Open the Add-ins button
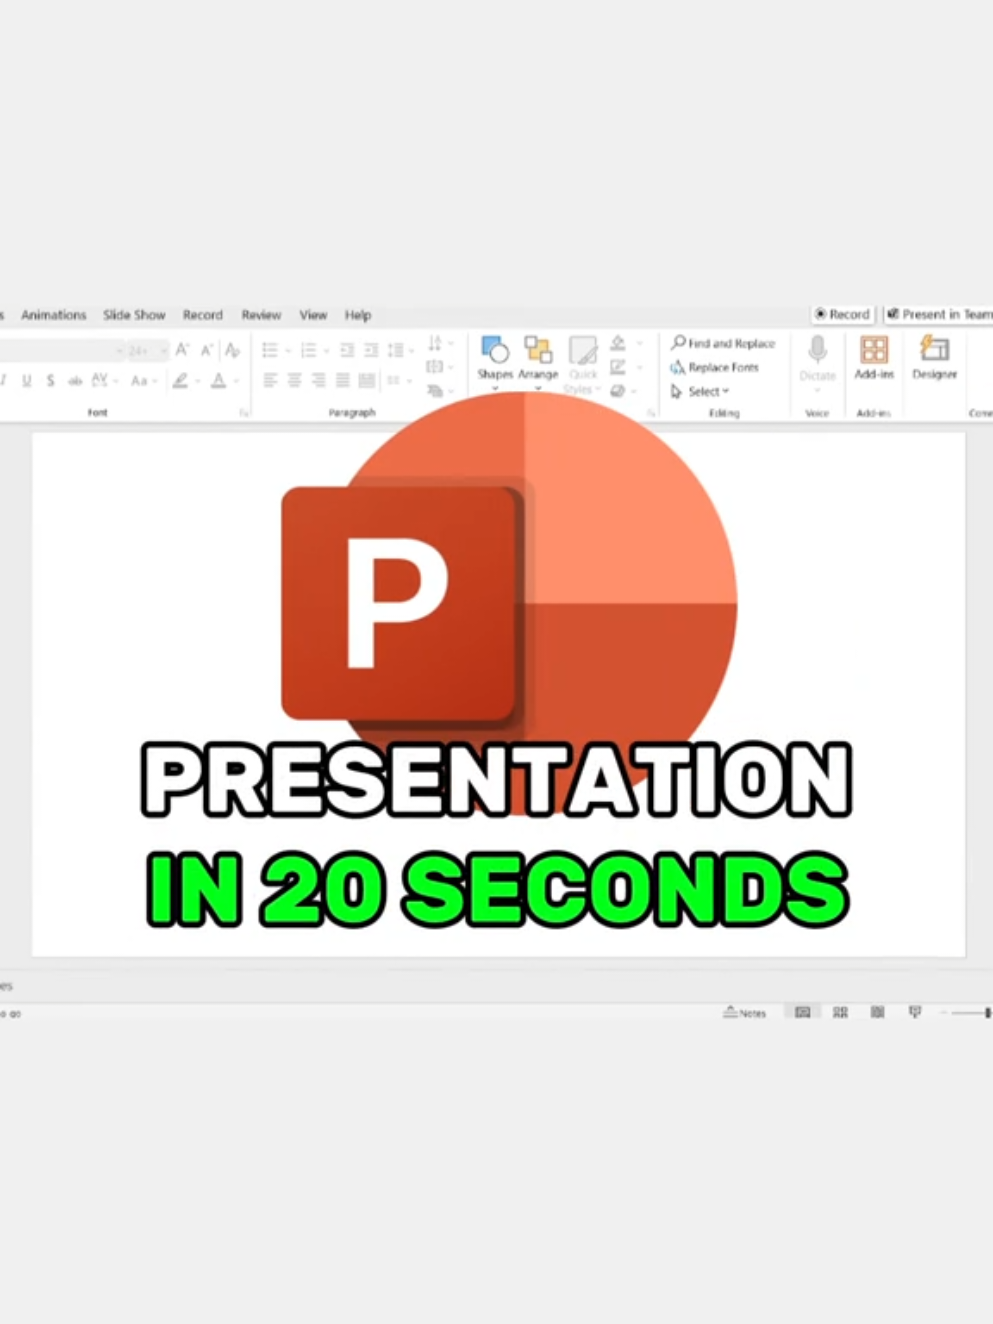The height and width of the screenshot is (1324, 993). click(x=874, y=357)
